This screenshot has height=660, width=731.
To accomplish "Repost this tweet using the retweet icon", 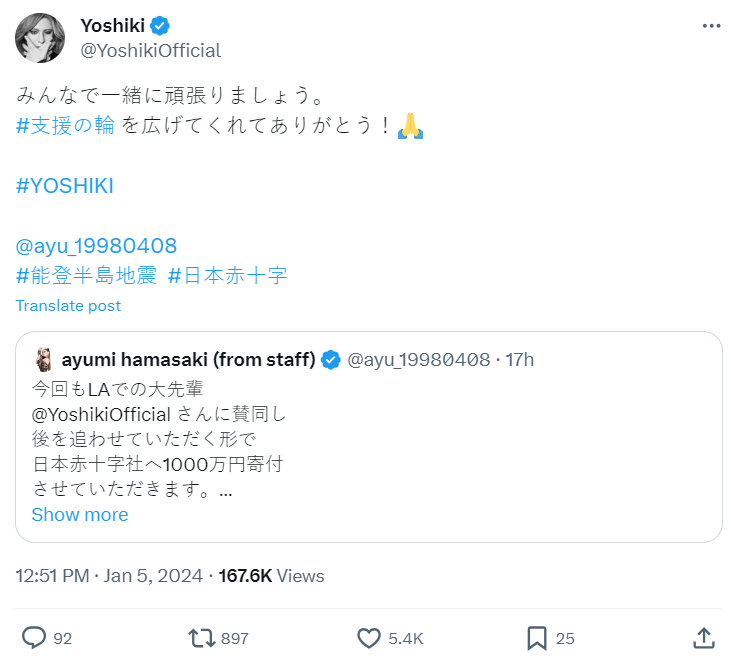I will tap(201, 637).
